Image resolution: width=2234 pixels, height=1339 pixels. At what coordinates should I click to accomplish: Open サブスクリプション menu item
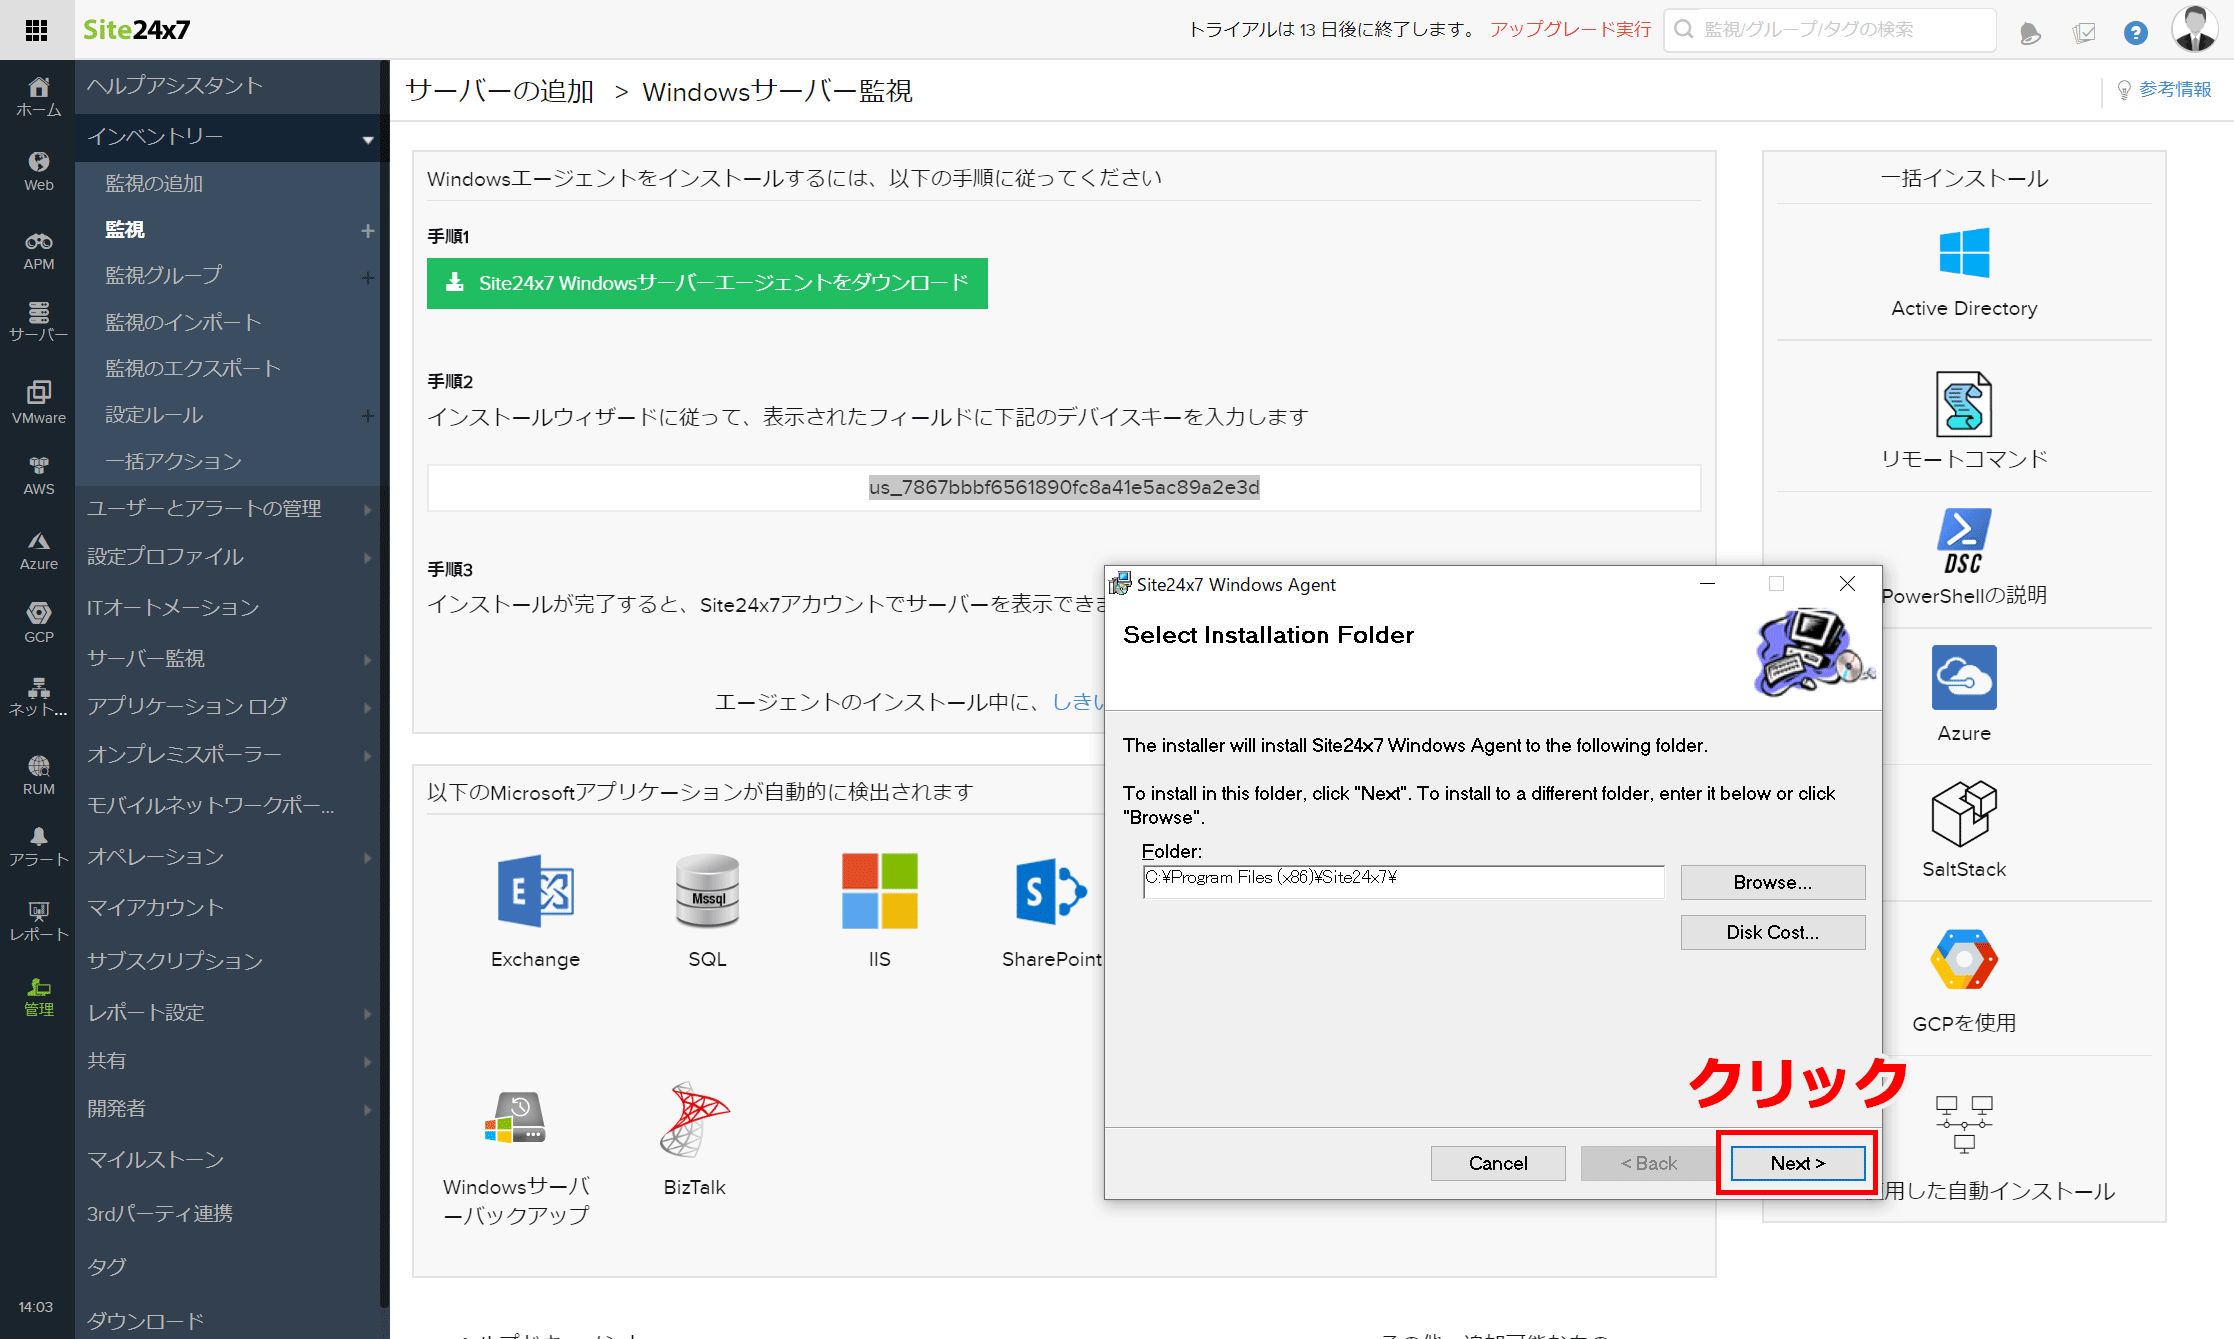point(175,960)
